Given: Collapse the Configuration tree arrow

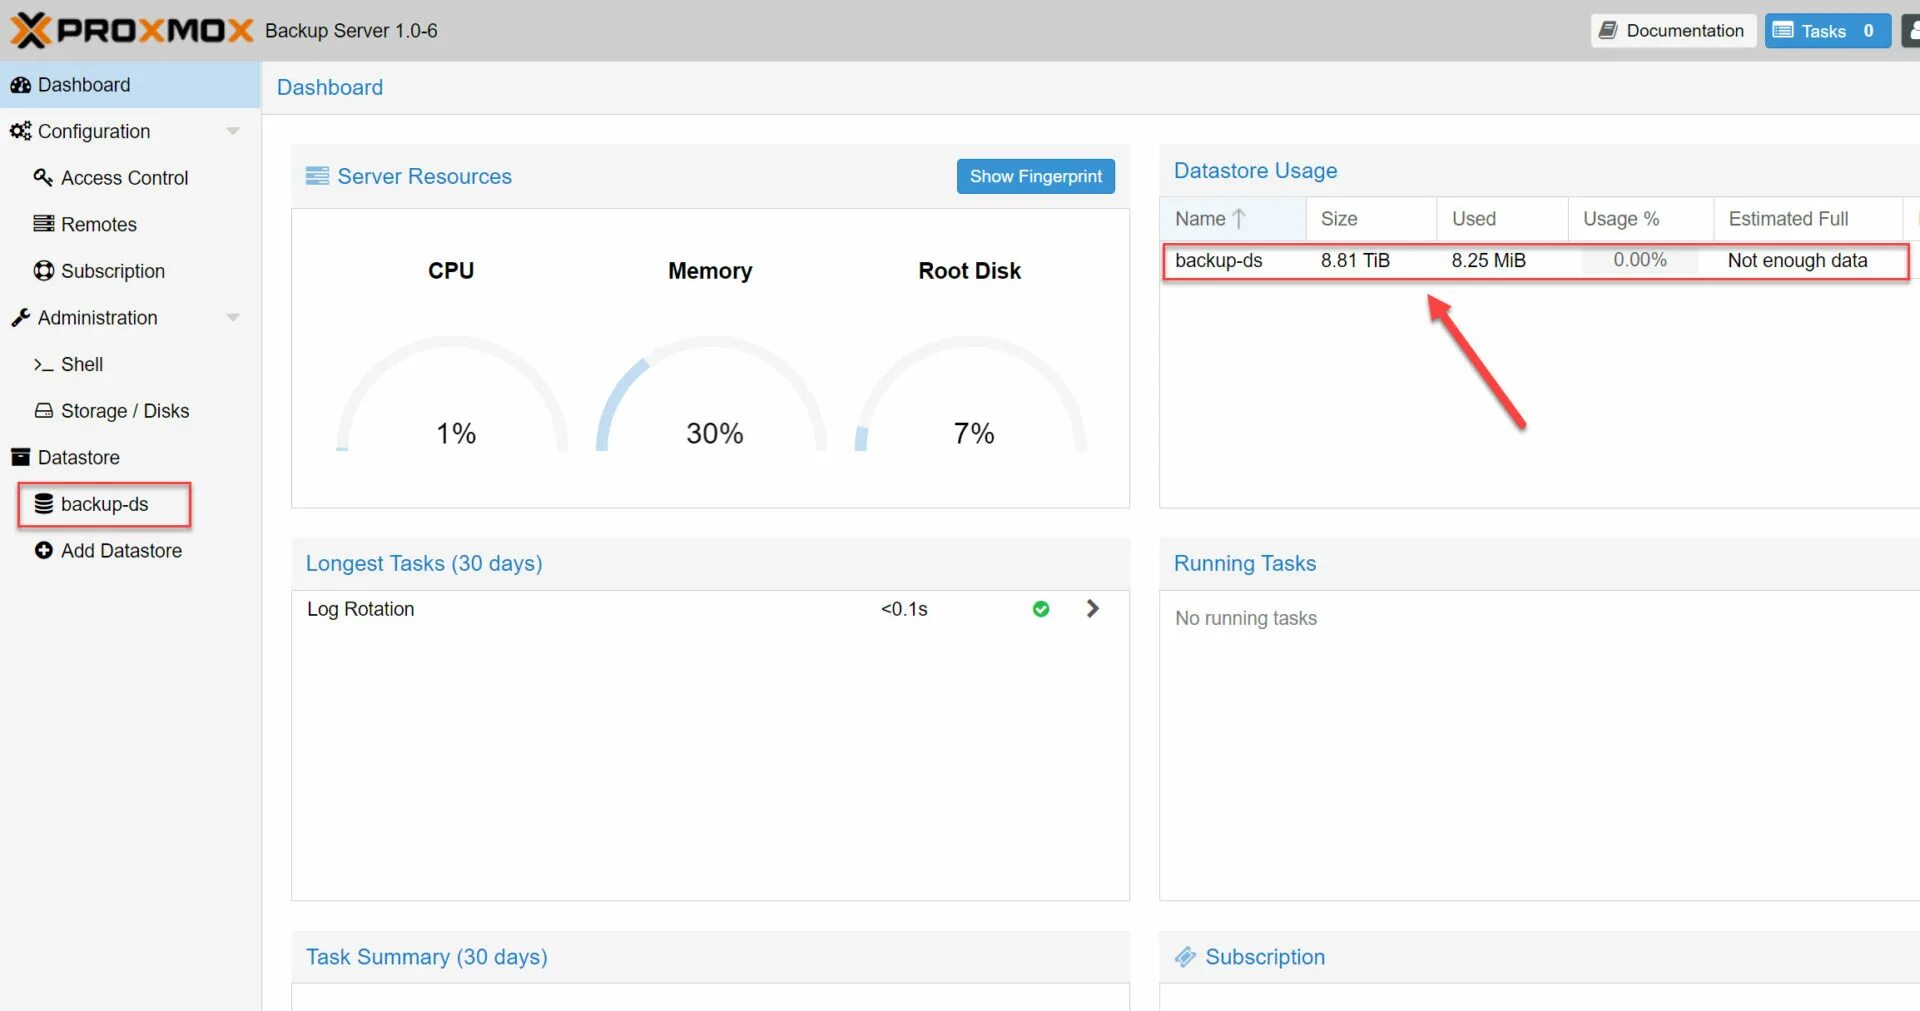Looking at the screenshot, I should point(233,131).
